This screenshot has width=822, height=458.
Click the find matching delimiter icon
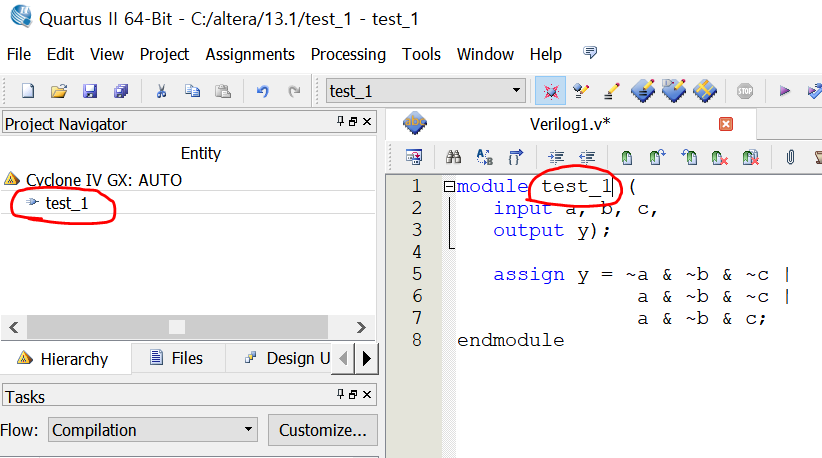[516, 157]
